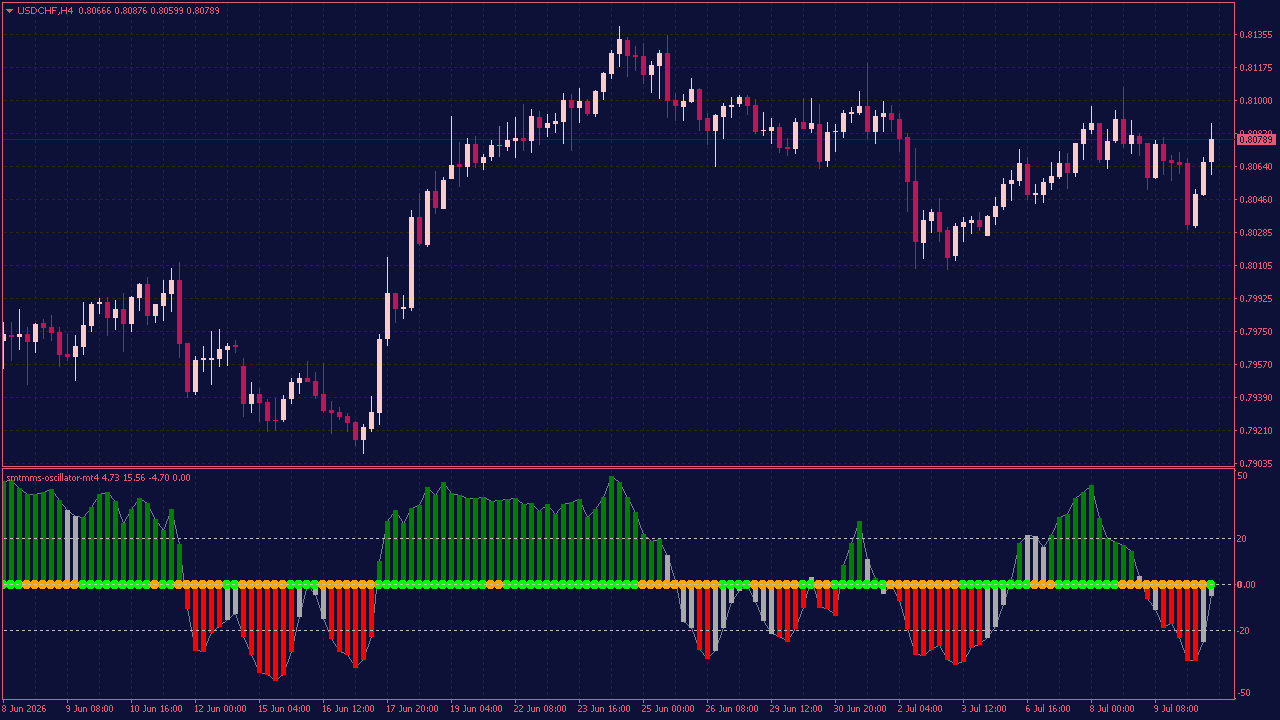Open the dropdown triangle beside USDCHF,H4
The width and height of the screenshot is (1280, 720).
(9, 10)
